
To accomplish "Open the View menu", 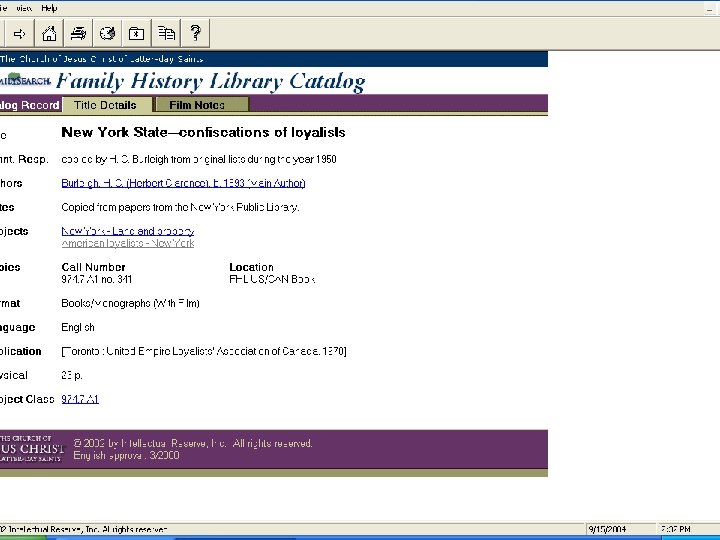I will (x=24, y=8).
